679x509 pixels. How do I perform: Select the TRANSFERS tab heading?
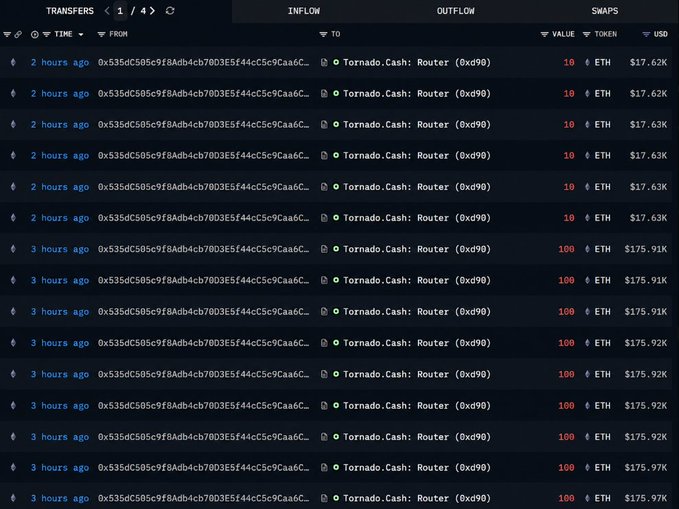click(x=70, y=11)
